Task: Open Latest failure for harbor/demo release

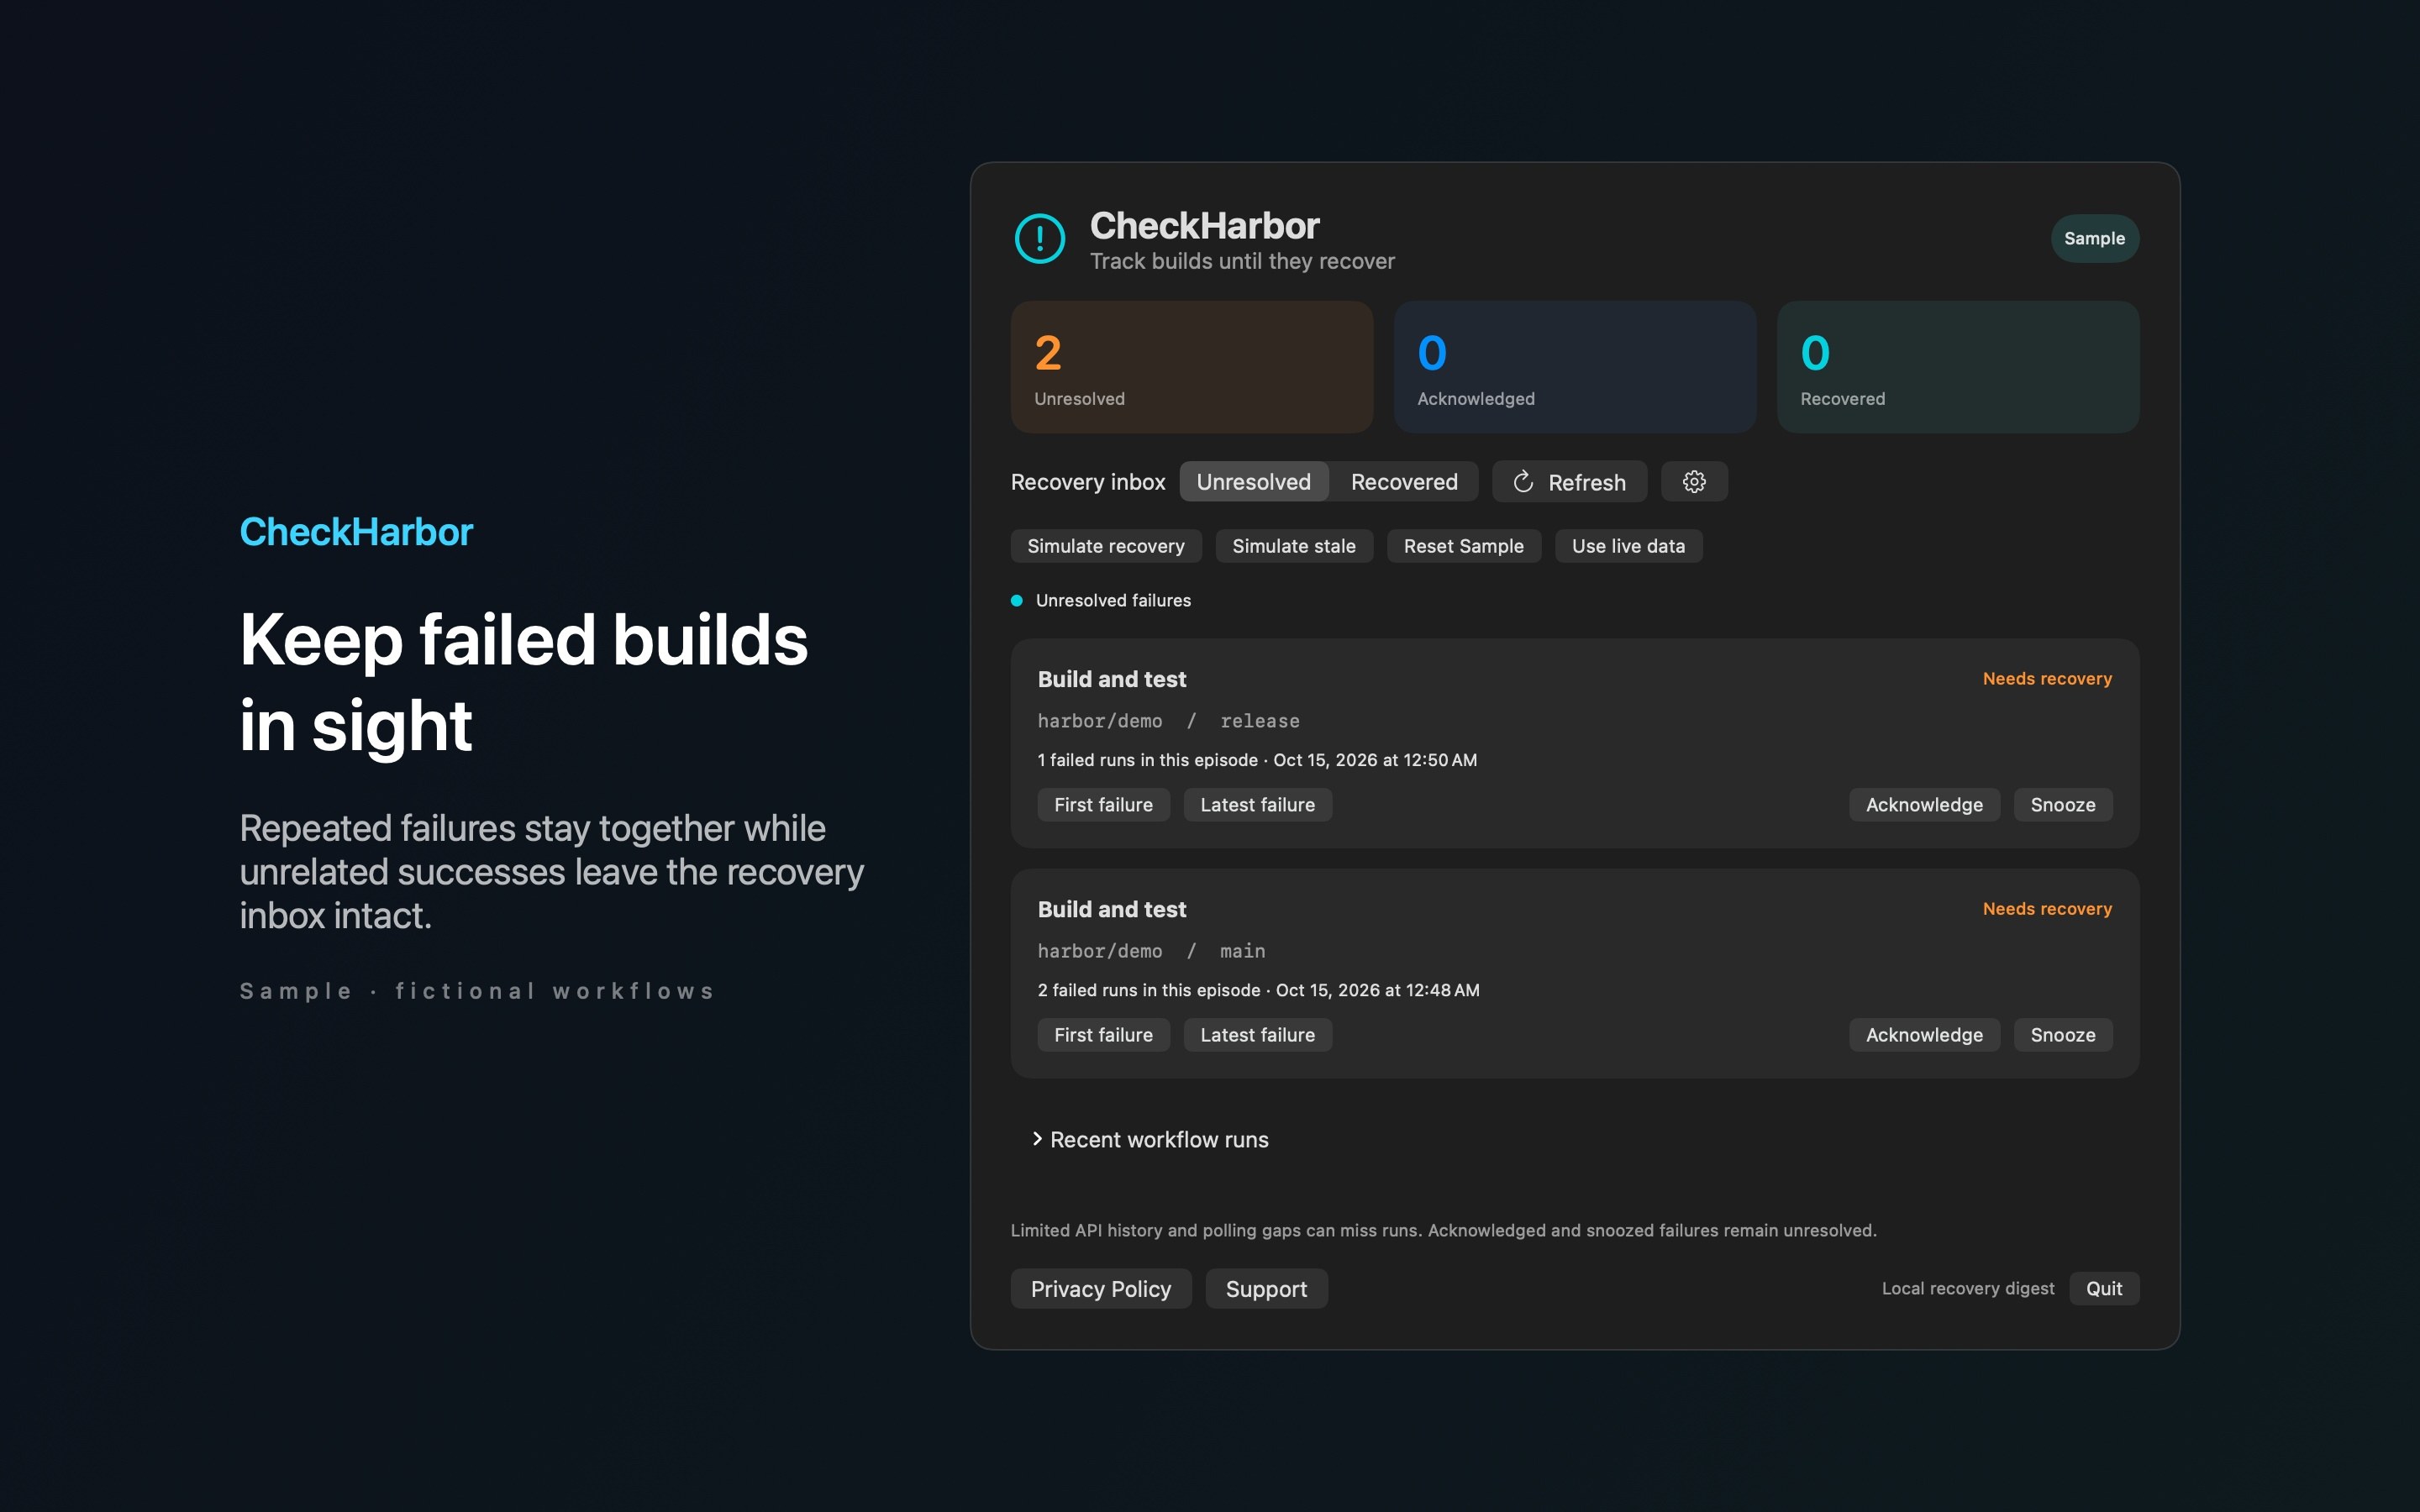Action: coord(1257,805)
